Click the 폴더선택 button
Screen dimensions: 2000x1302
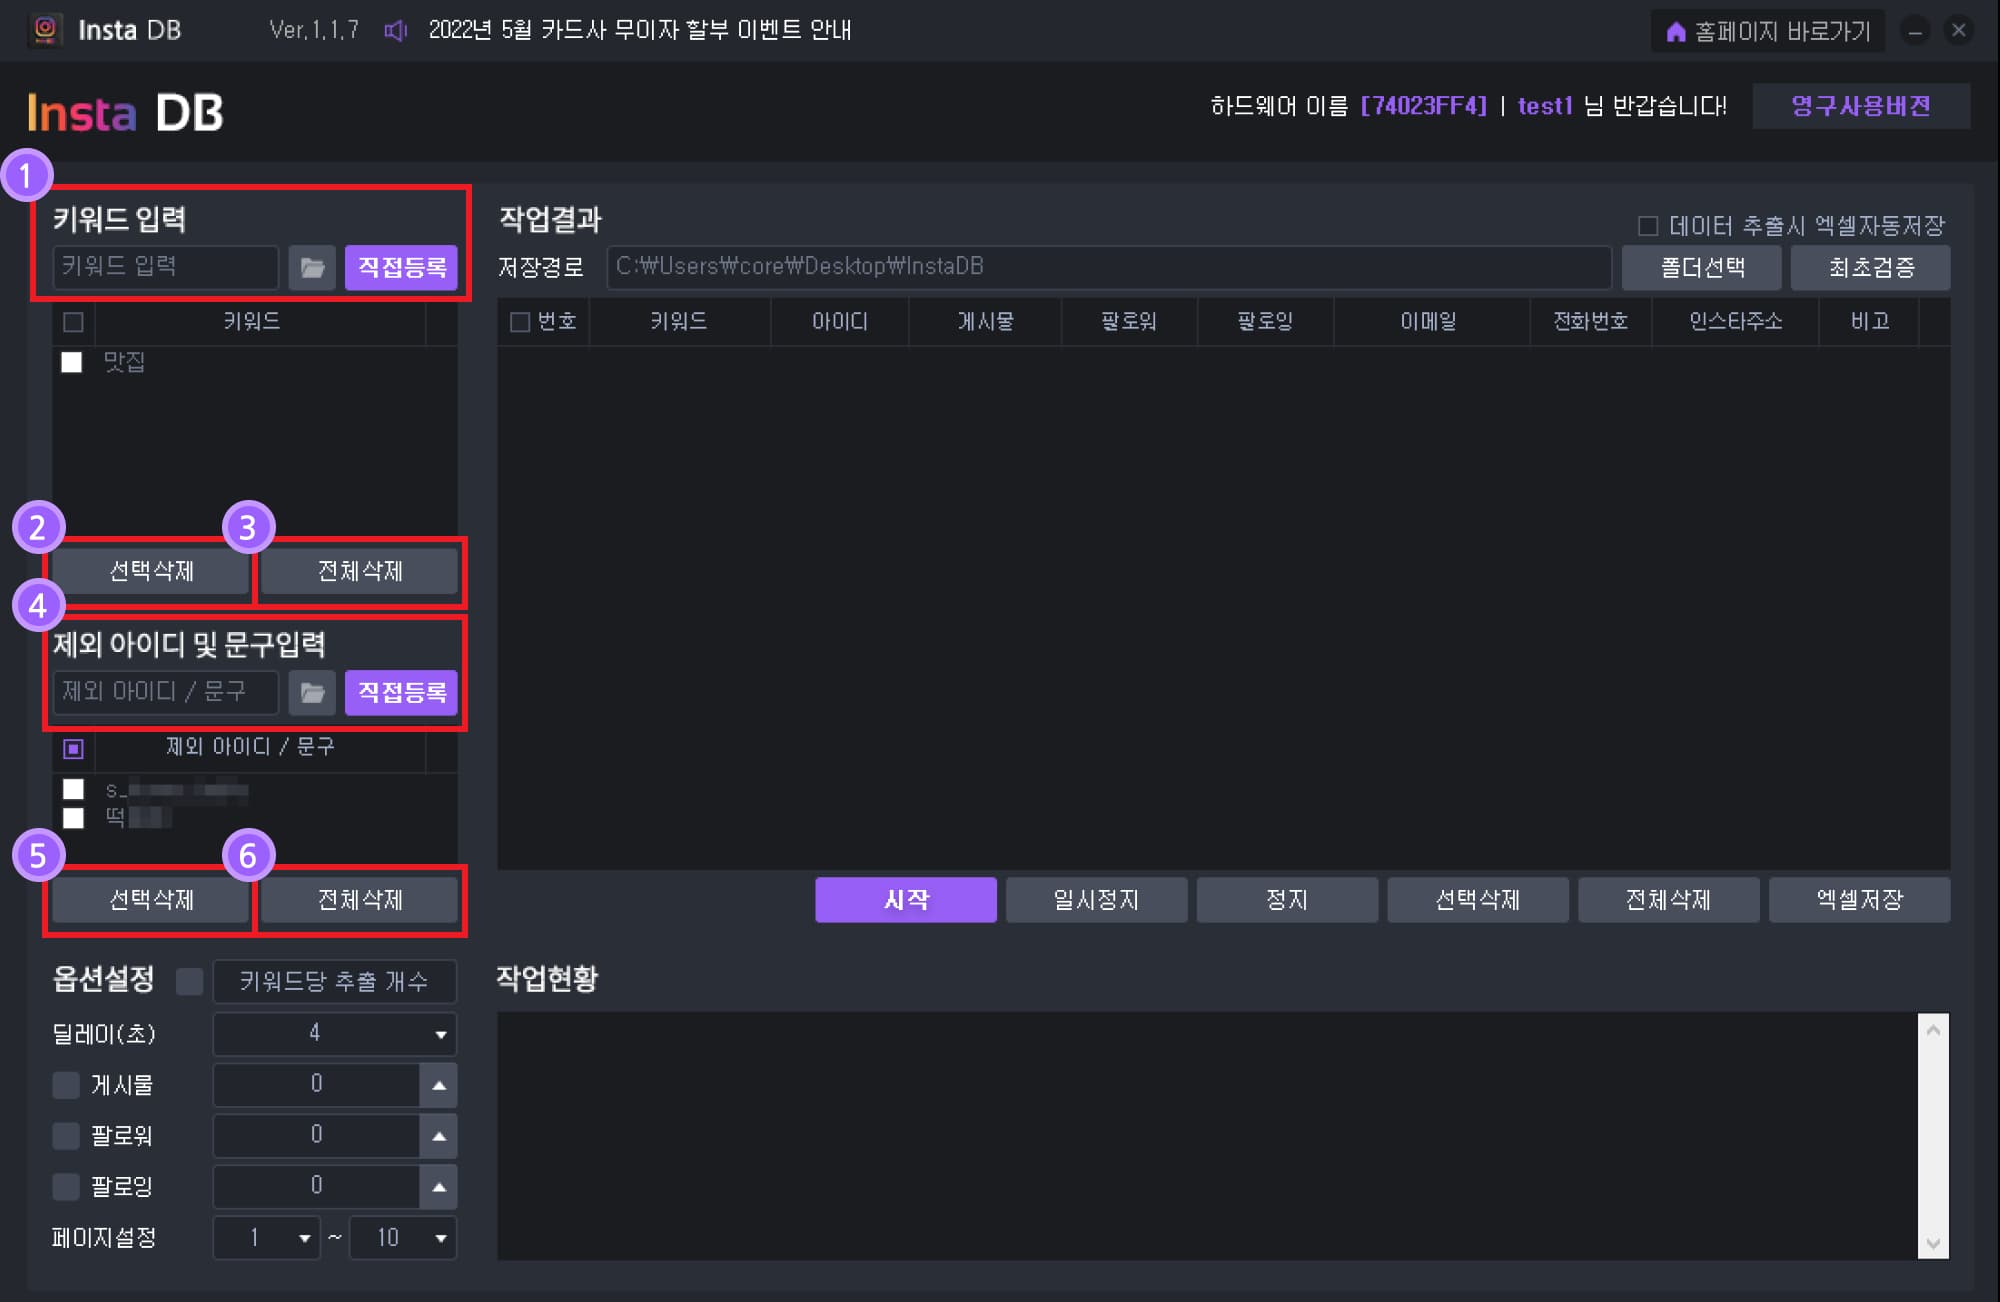[x=1702, y=268]
